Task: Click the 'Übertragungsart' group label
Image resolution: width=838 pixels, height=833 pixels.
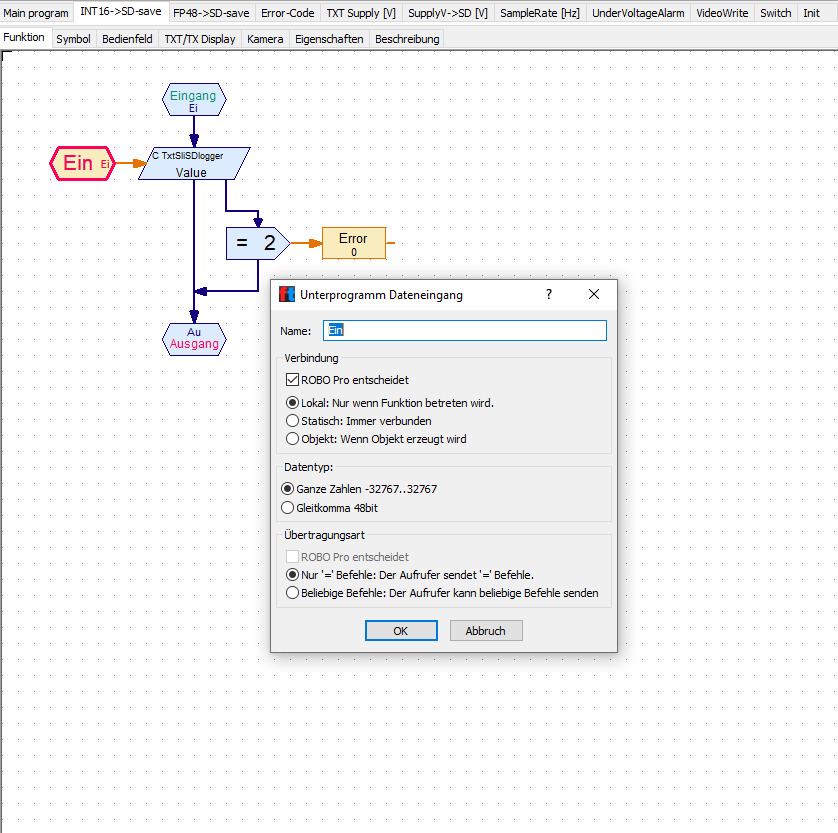Action: (x=324, y=535)
